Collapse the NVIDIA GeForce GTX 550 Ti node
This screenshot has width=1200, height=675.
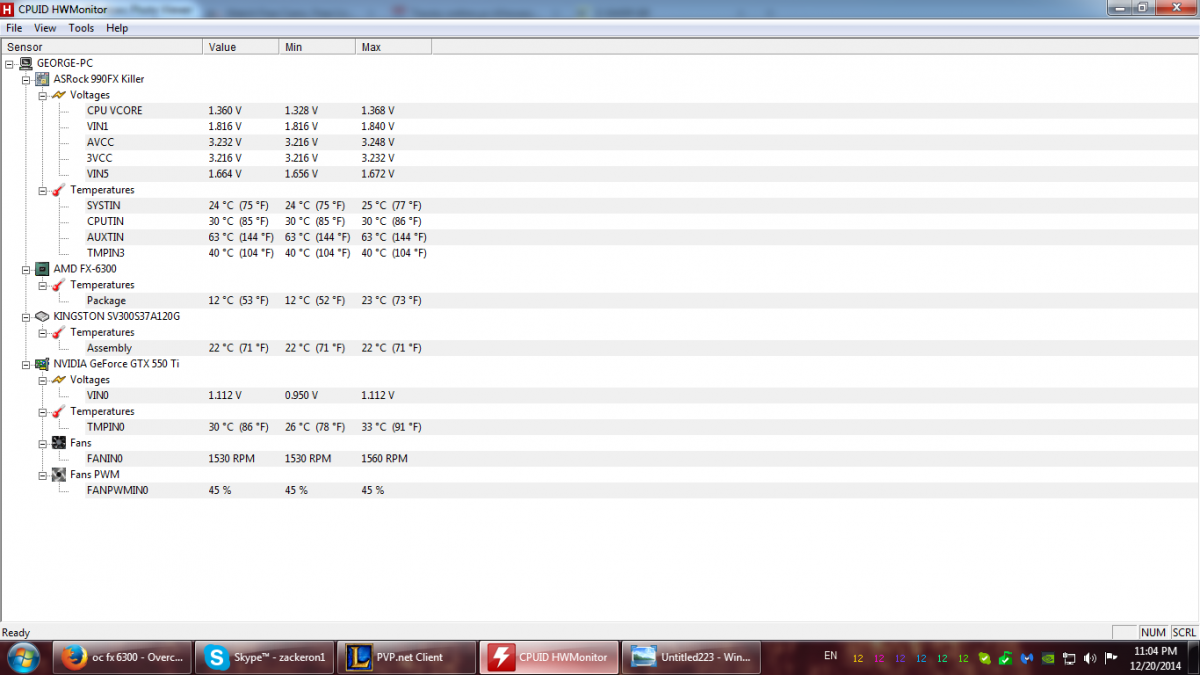click(x=26, y=364)
